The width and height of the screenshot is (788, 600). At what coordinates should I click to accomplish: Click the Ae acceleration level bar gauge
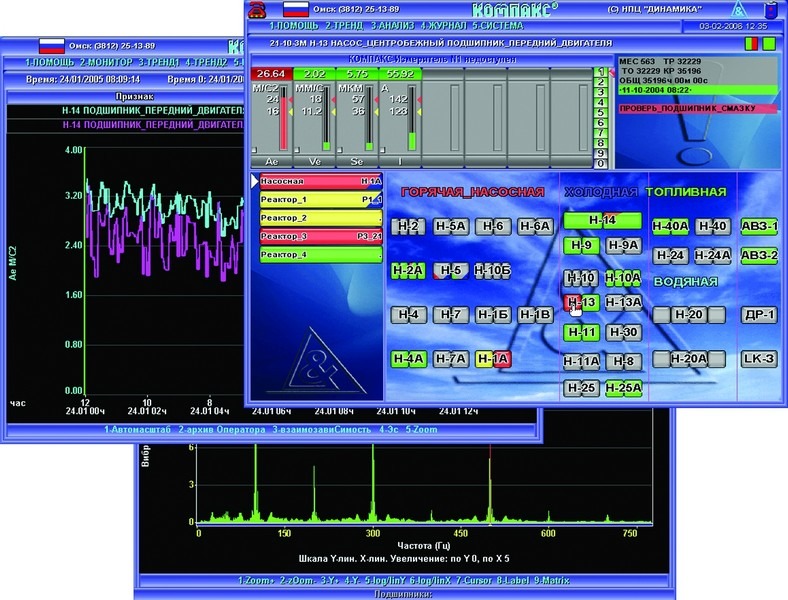pyautogui.click(x=283, y=118)
